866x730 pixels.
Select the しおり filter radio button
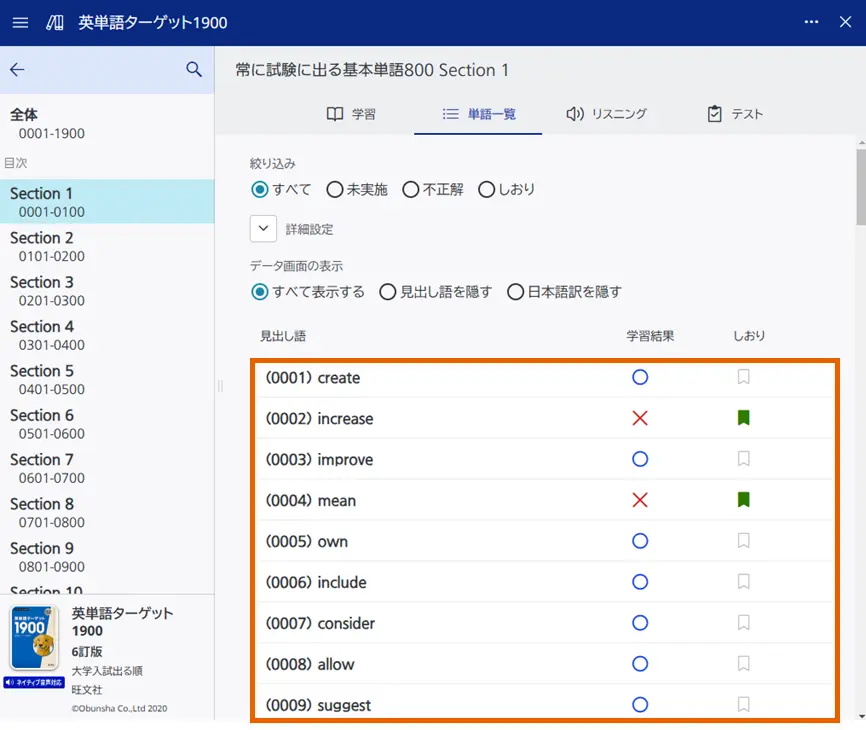[487, 189]
